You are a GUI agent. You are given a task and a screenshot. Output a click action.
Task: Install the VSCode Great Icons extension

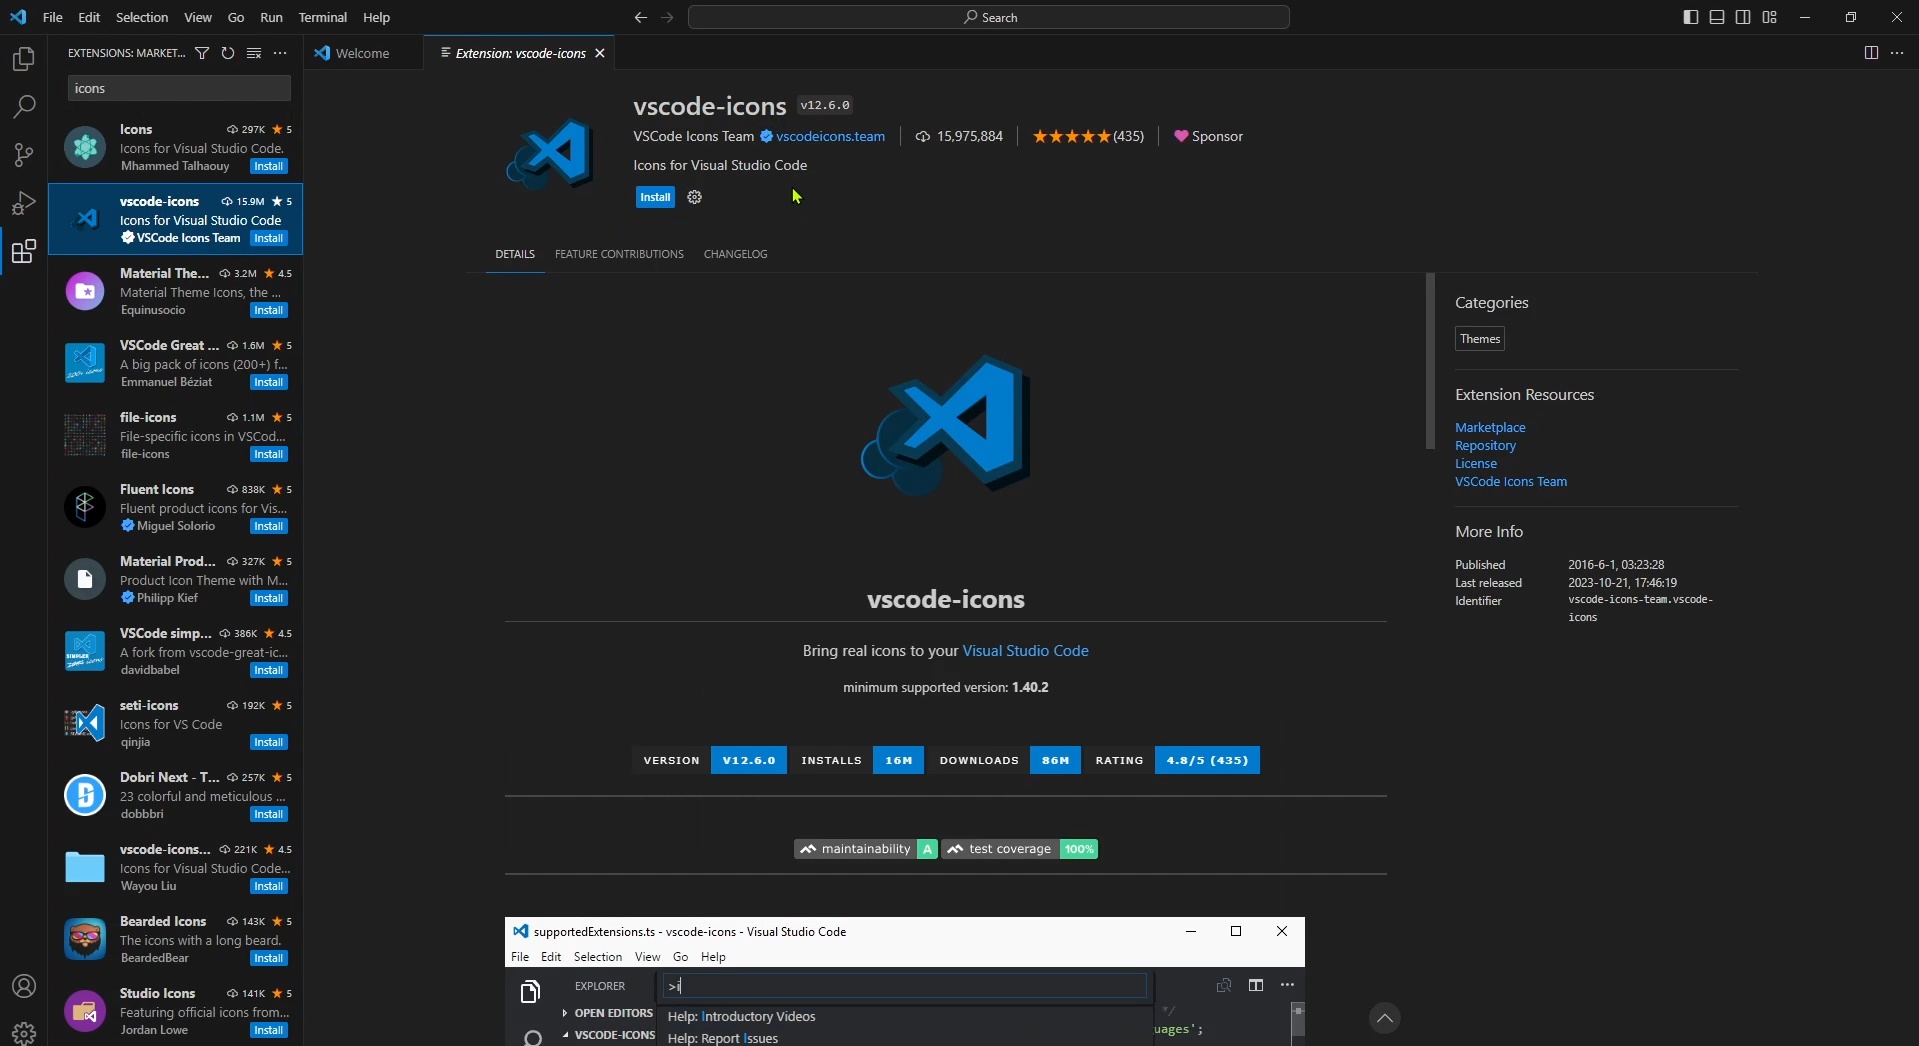[269, 383]
